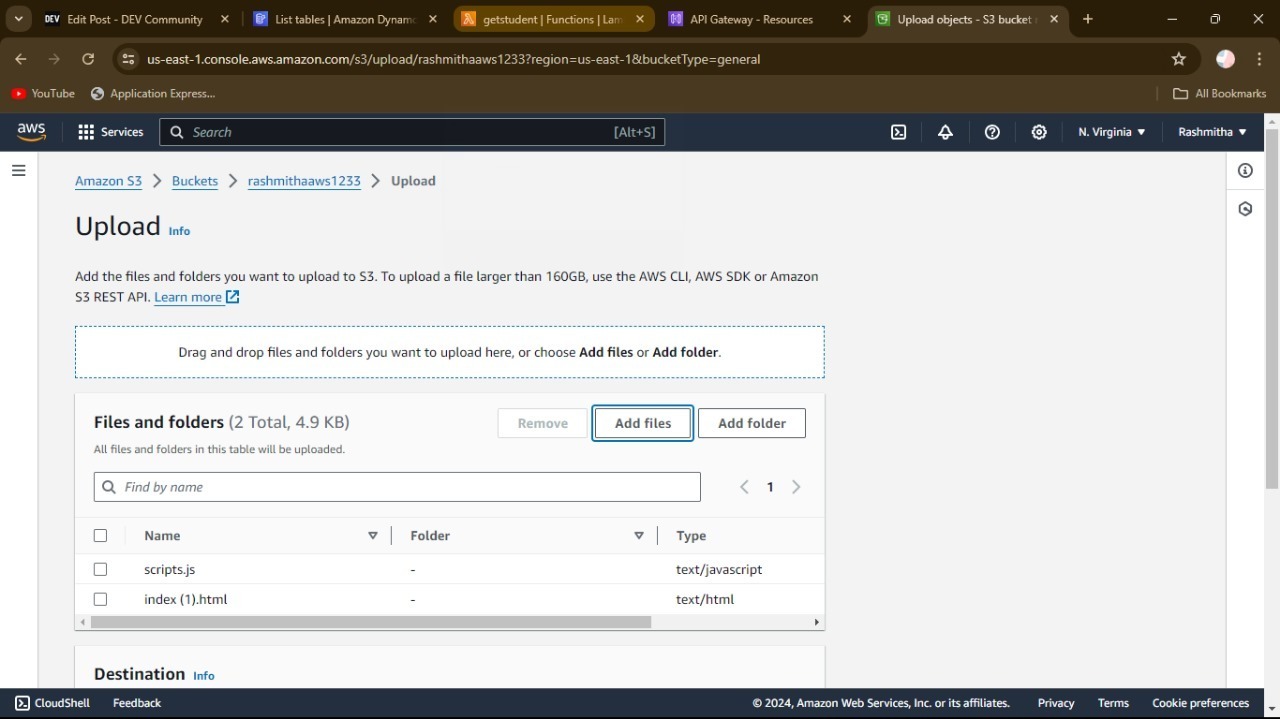This screenshot has width=1280, height=719.
Task: Open rashmithaaws1233 bucket breadcrumb link
Action: tap(304, 181)
